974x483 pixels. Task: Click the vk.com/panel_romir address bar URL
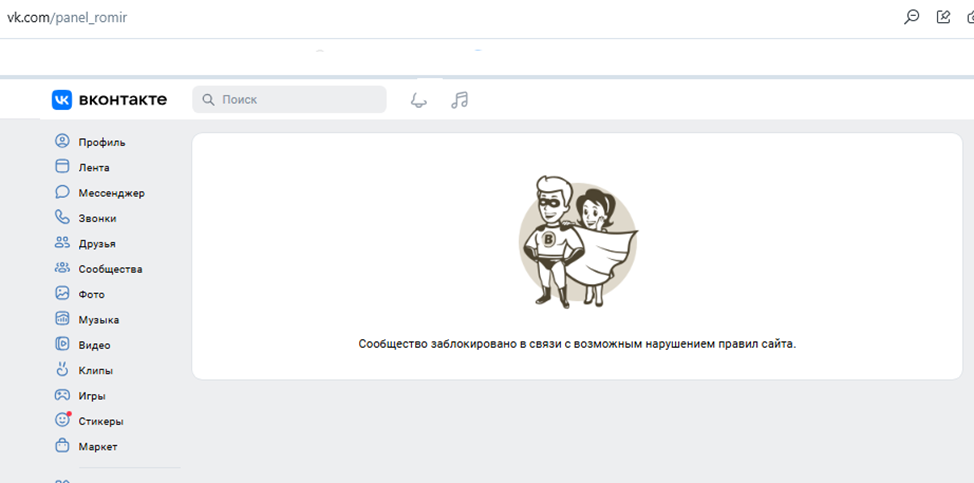(x=67, y=17)
